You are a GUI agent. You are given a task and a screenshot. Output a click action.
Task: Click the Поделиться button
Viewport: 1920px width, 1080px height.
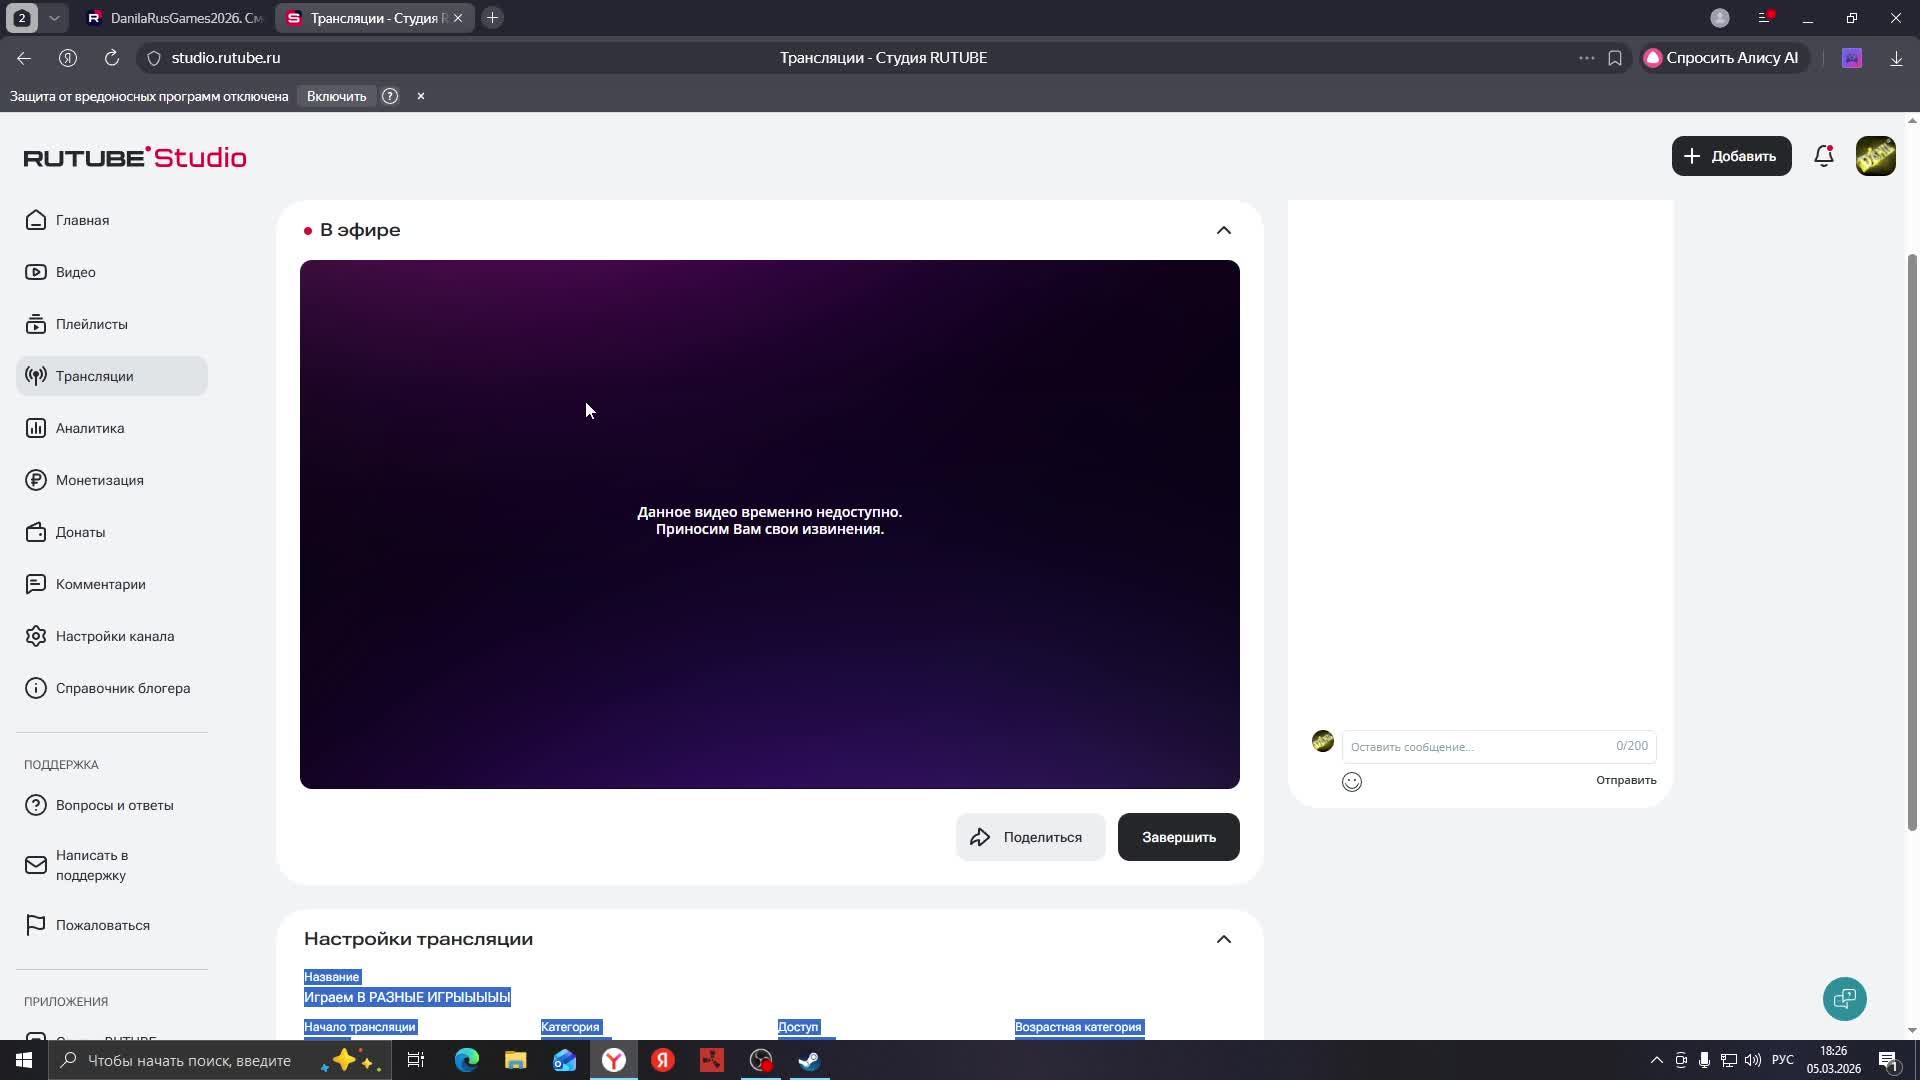pos(1030,837)
